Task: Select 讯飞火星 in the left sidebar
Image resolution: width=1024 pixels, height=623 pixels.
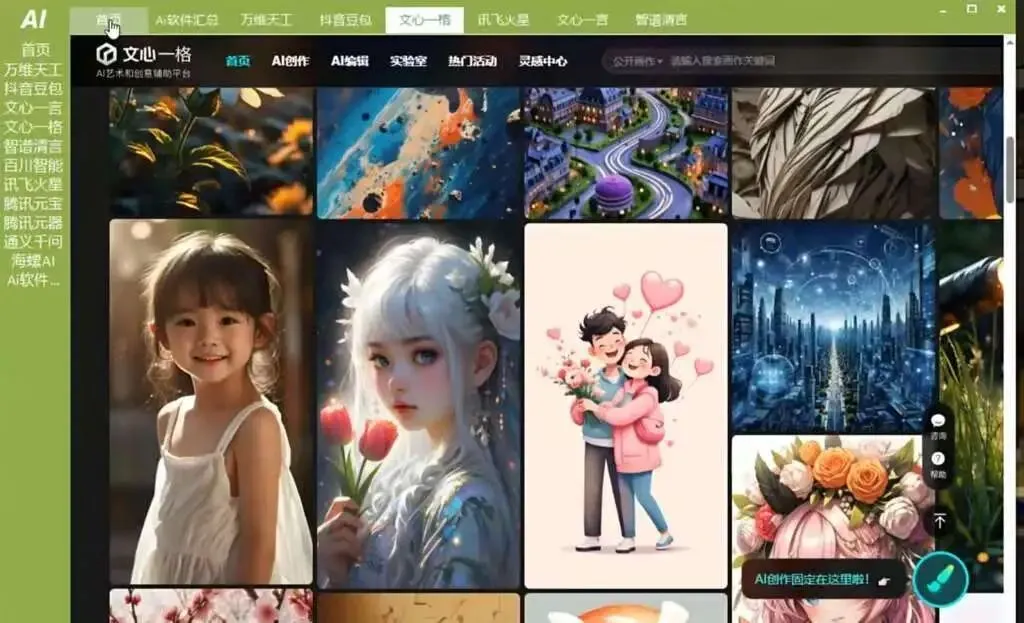Action: [33, 184]
